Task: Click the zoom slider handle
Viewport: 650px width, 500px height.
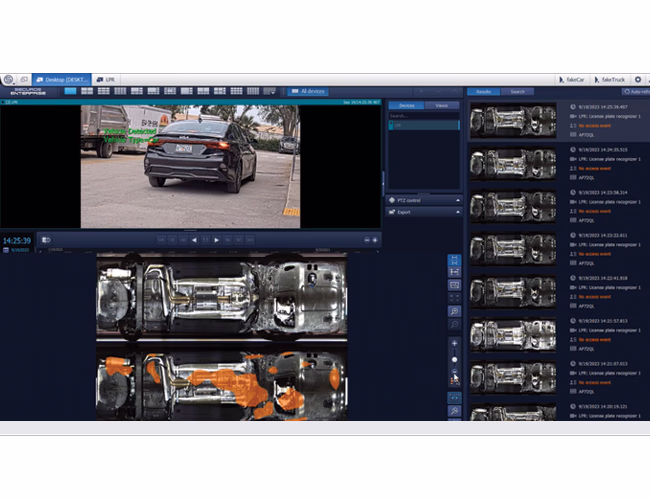Action: pos(455,359)
